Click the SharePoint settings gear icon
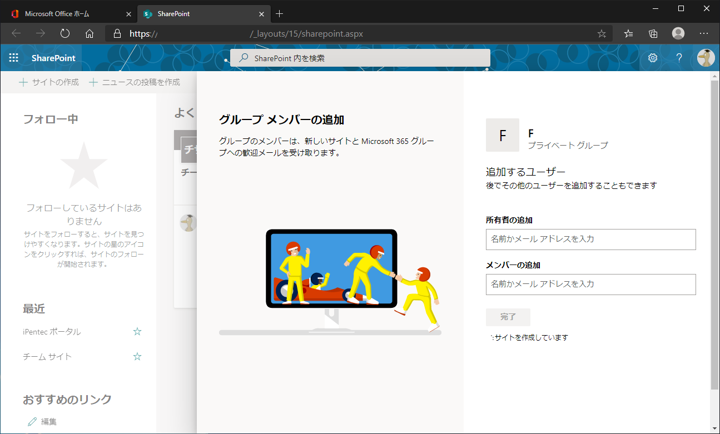Screen dimensions: 720x434 click(x=652, y=58)
